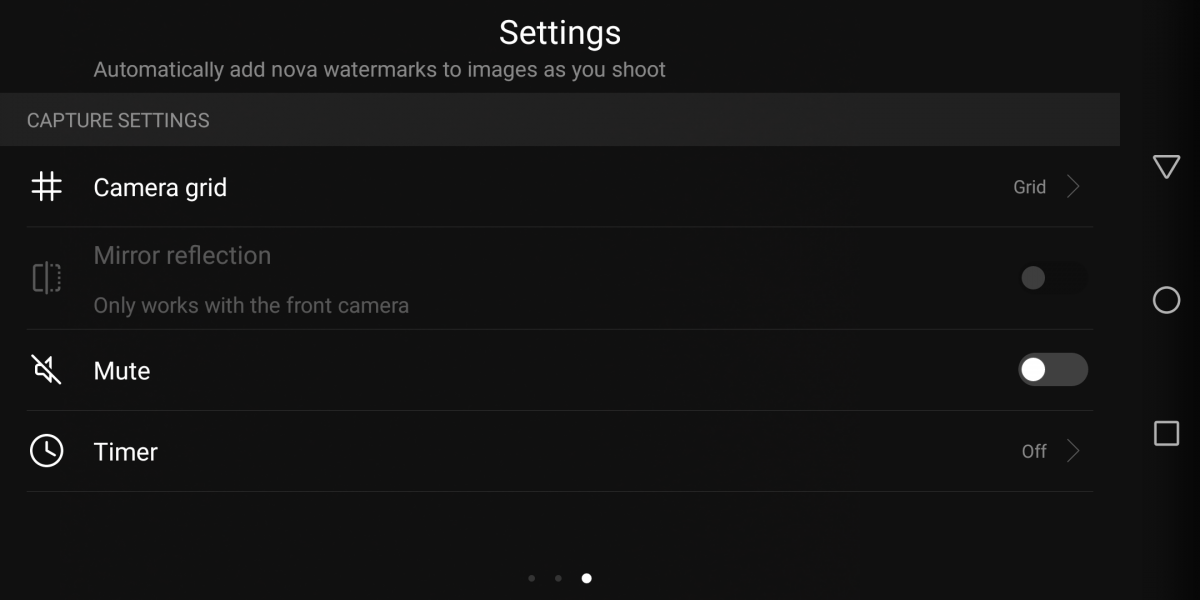Toggle the Mirror reflection switch
1200x600 pixels.
coord(1052,278)
